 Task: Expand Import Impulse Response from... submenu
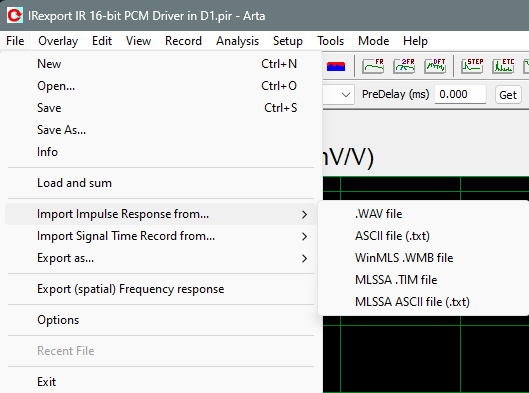(x=161, y=214)
